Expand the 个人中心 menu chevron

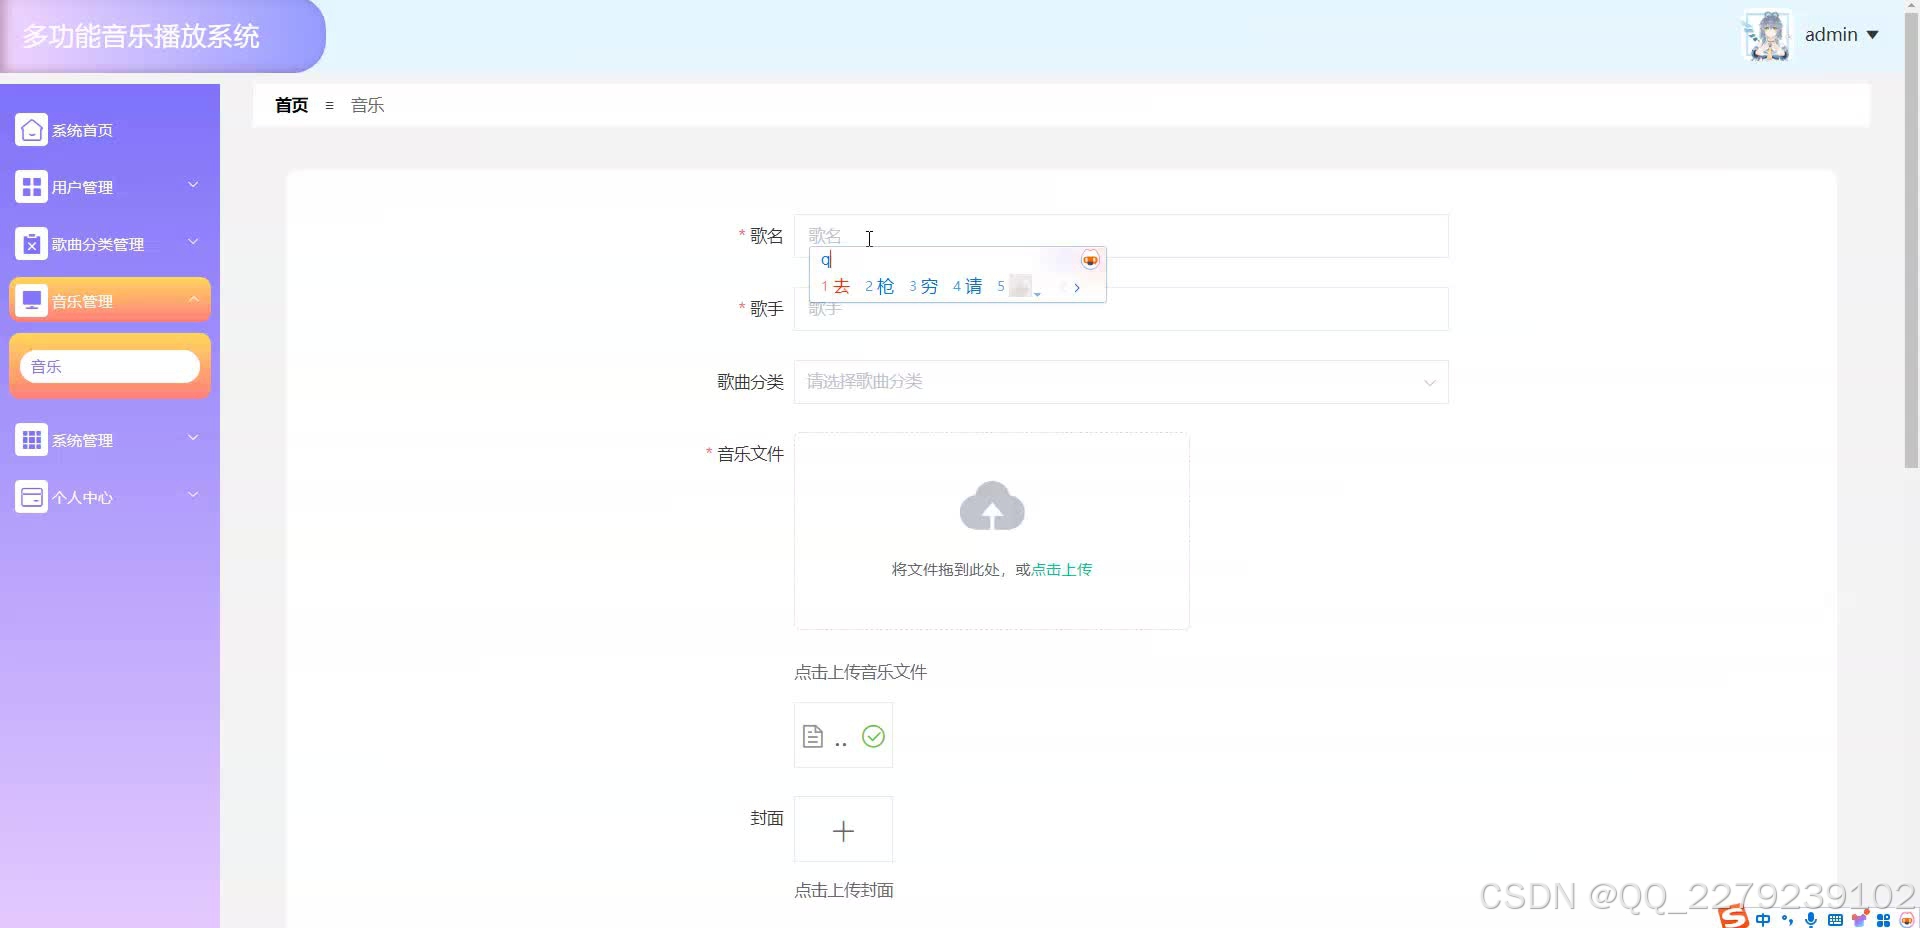tap(193, 495)
